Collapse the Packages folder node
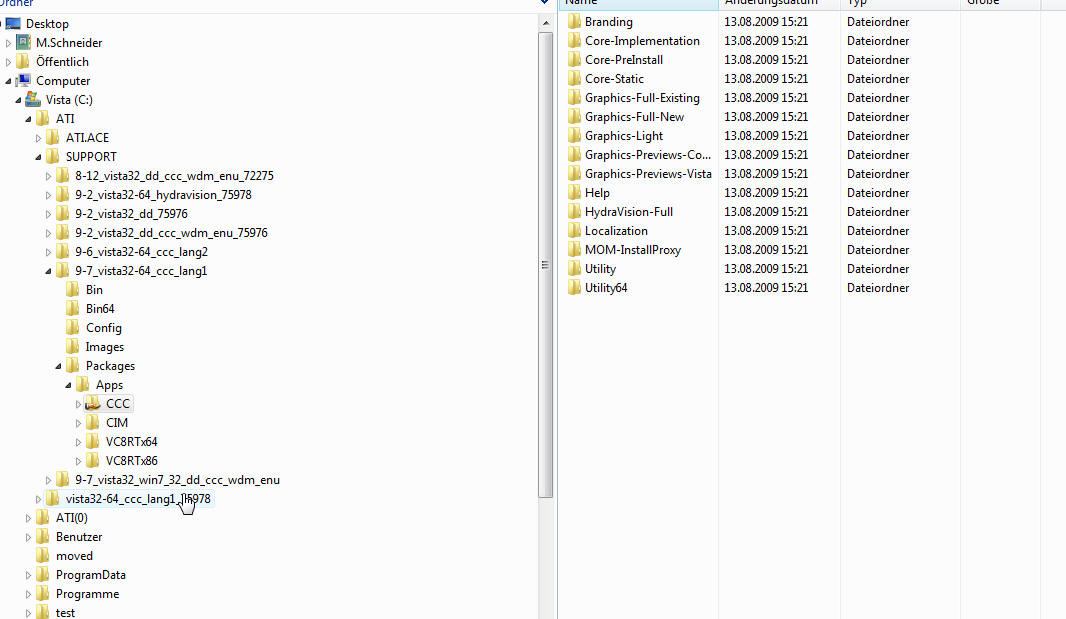This screenshot has height=619, width=1066. pyautogui.click(x=58, y=366)
